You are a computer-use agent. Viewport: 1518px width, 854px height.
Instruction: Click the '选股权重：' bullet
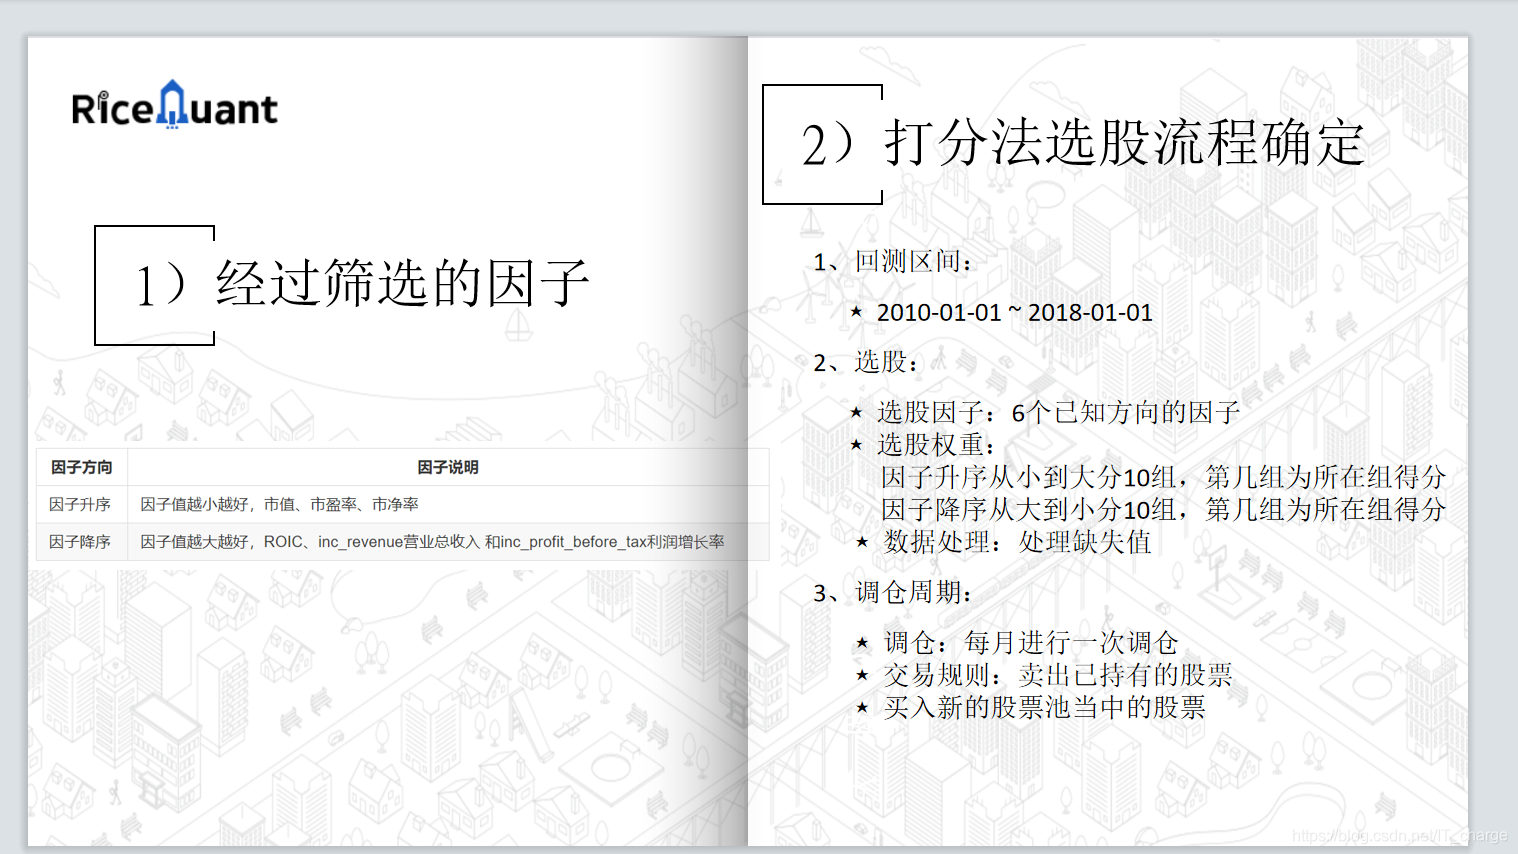click(x=936, y=444)
